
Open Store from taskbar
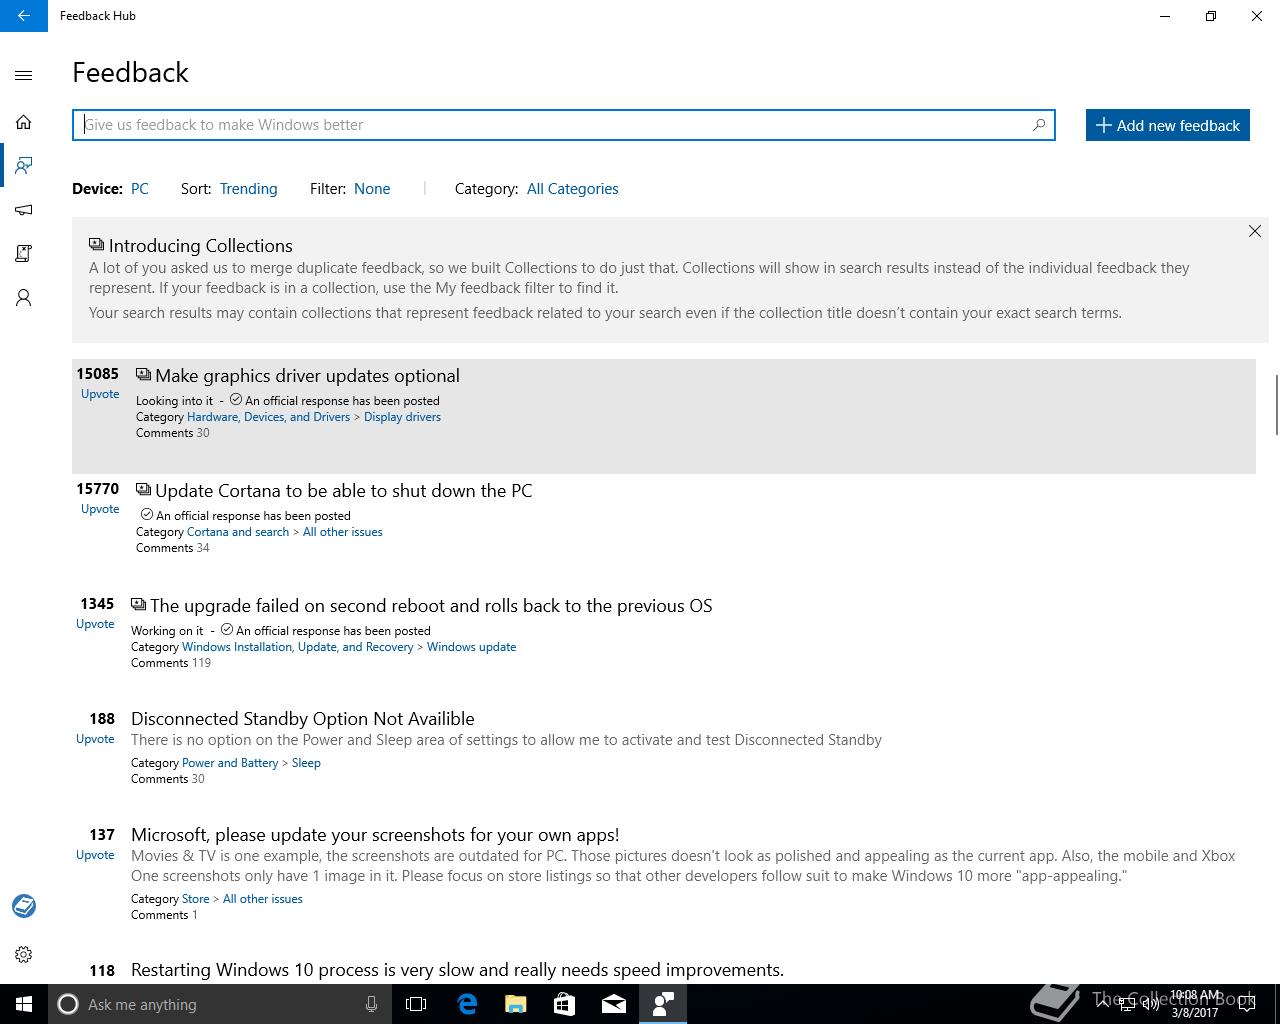[565, 1004]
